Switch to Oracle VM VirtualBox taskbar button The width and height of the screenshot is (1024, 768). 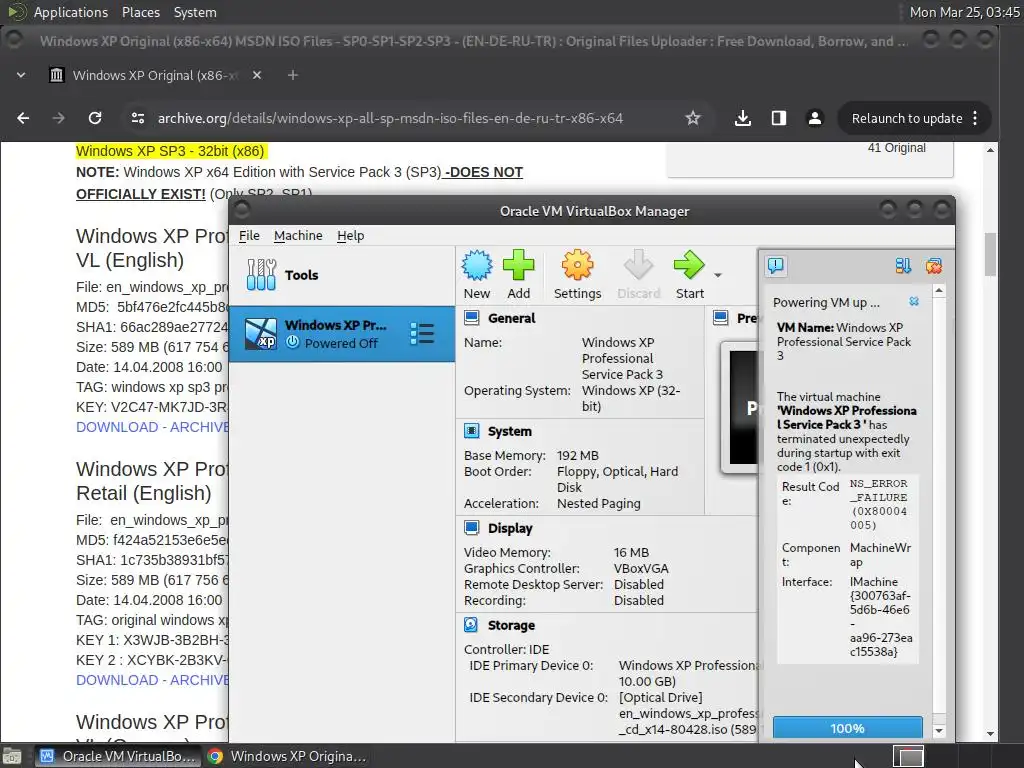coord(118,756)
